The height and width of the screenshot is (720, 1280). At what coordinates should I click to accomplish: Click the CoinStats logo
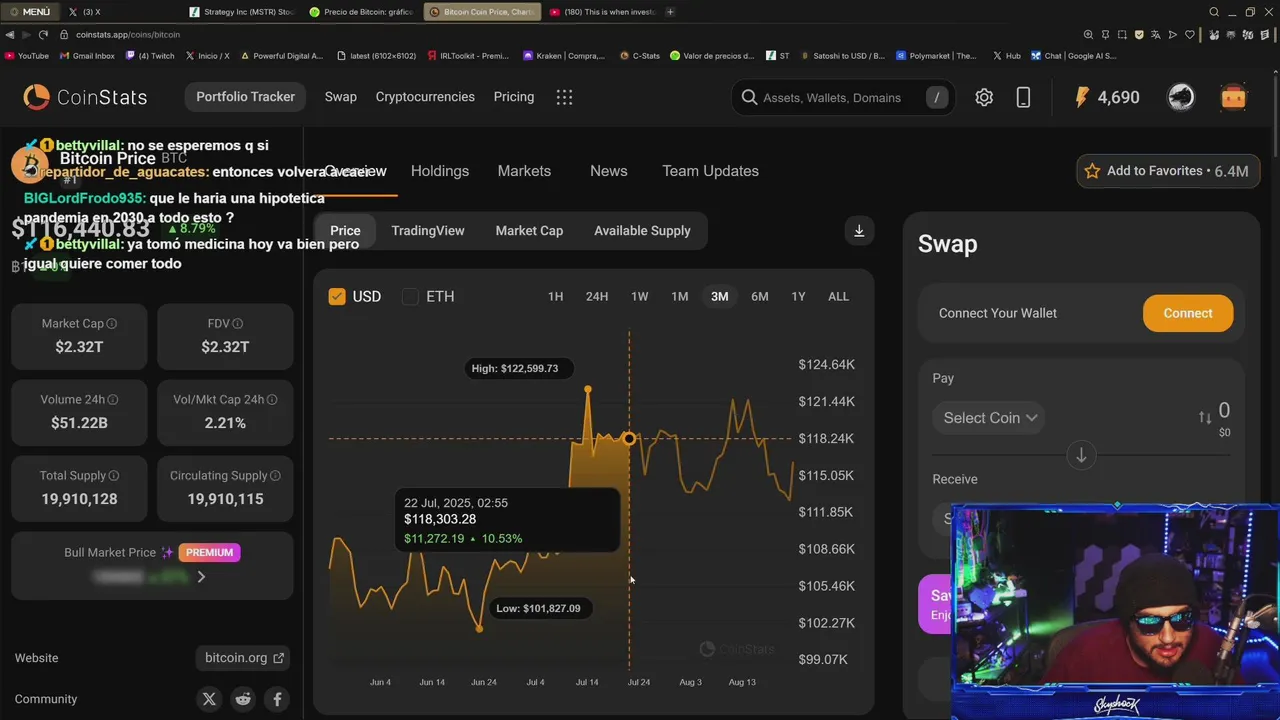pos(85,97)
